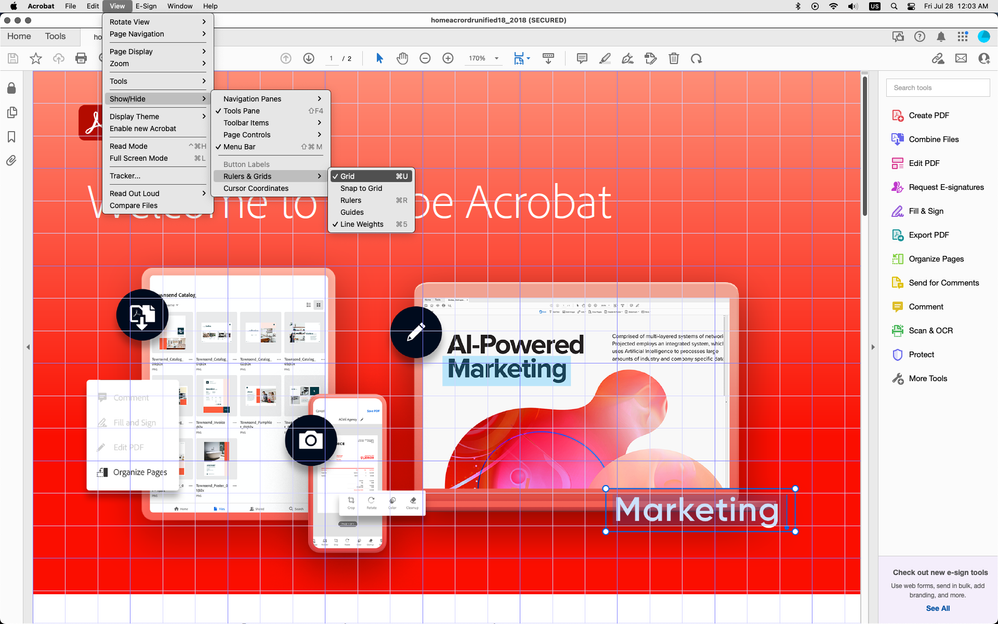Open macOS Spotlight search icon
This screenshot has height=624, width=998.
pos(894,6)
